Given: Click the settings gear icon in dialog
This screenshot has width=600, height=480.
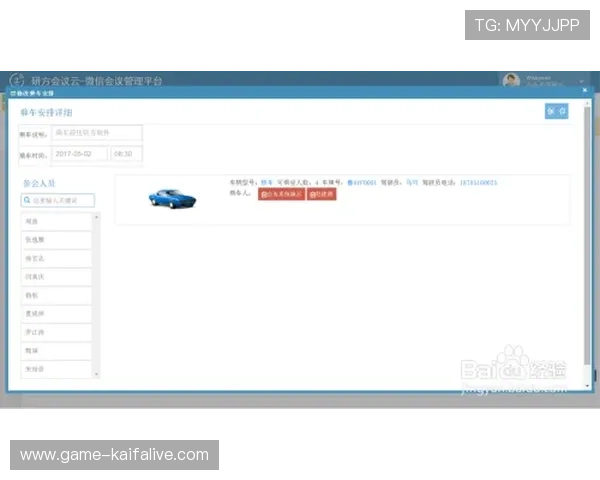Looking at the screenshot, I should (x=562, y=111).
